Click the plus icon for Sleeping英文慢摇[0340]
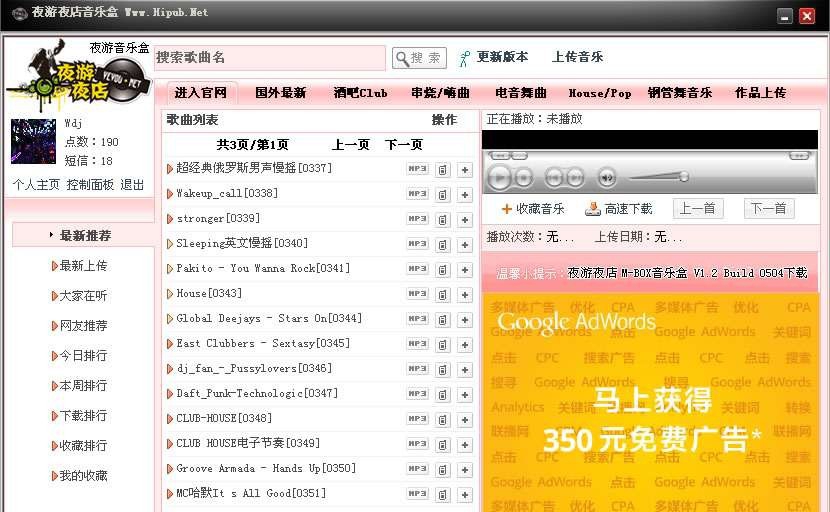This screenshot has width=830, height=512. click(x=465, y=245)
